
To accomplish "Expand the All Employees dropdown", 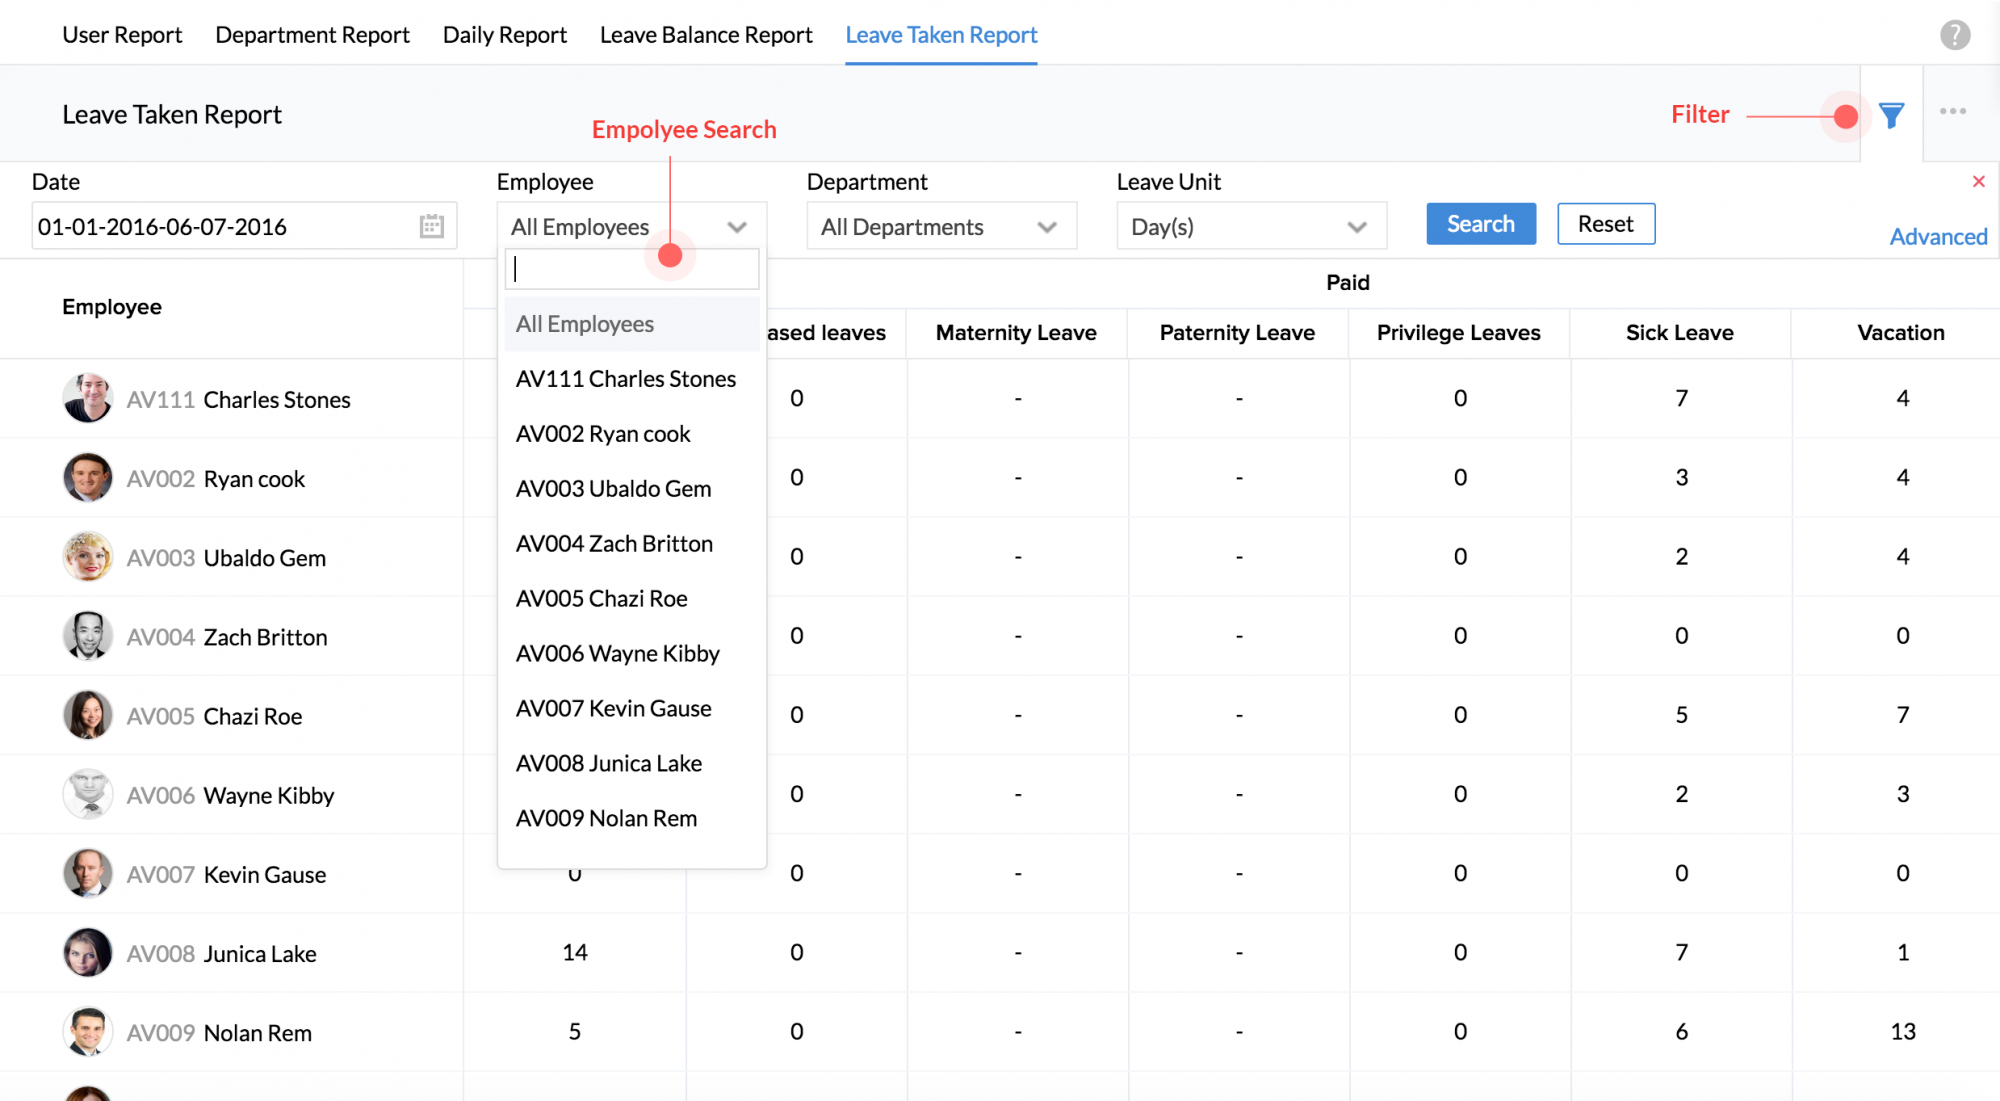I will click(631, 227).
